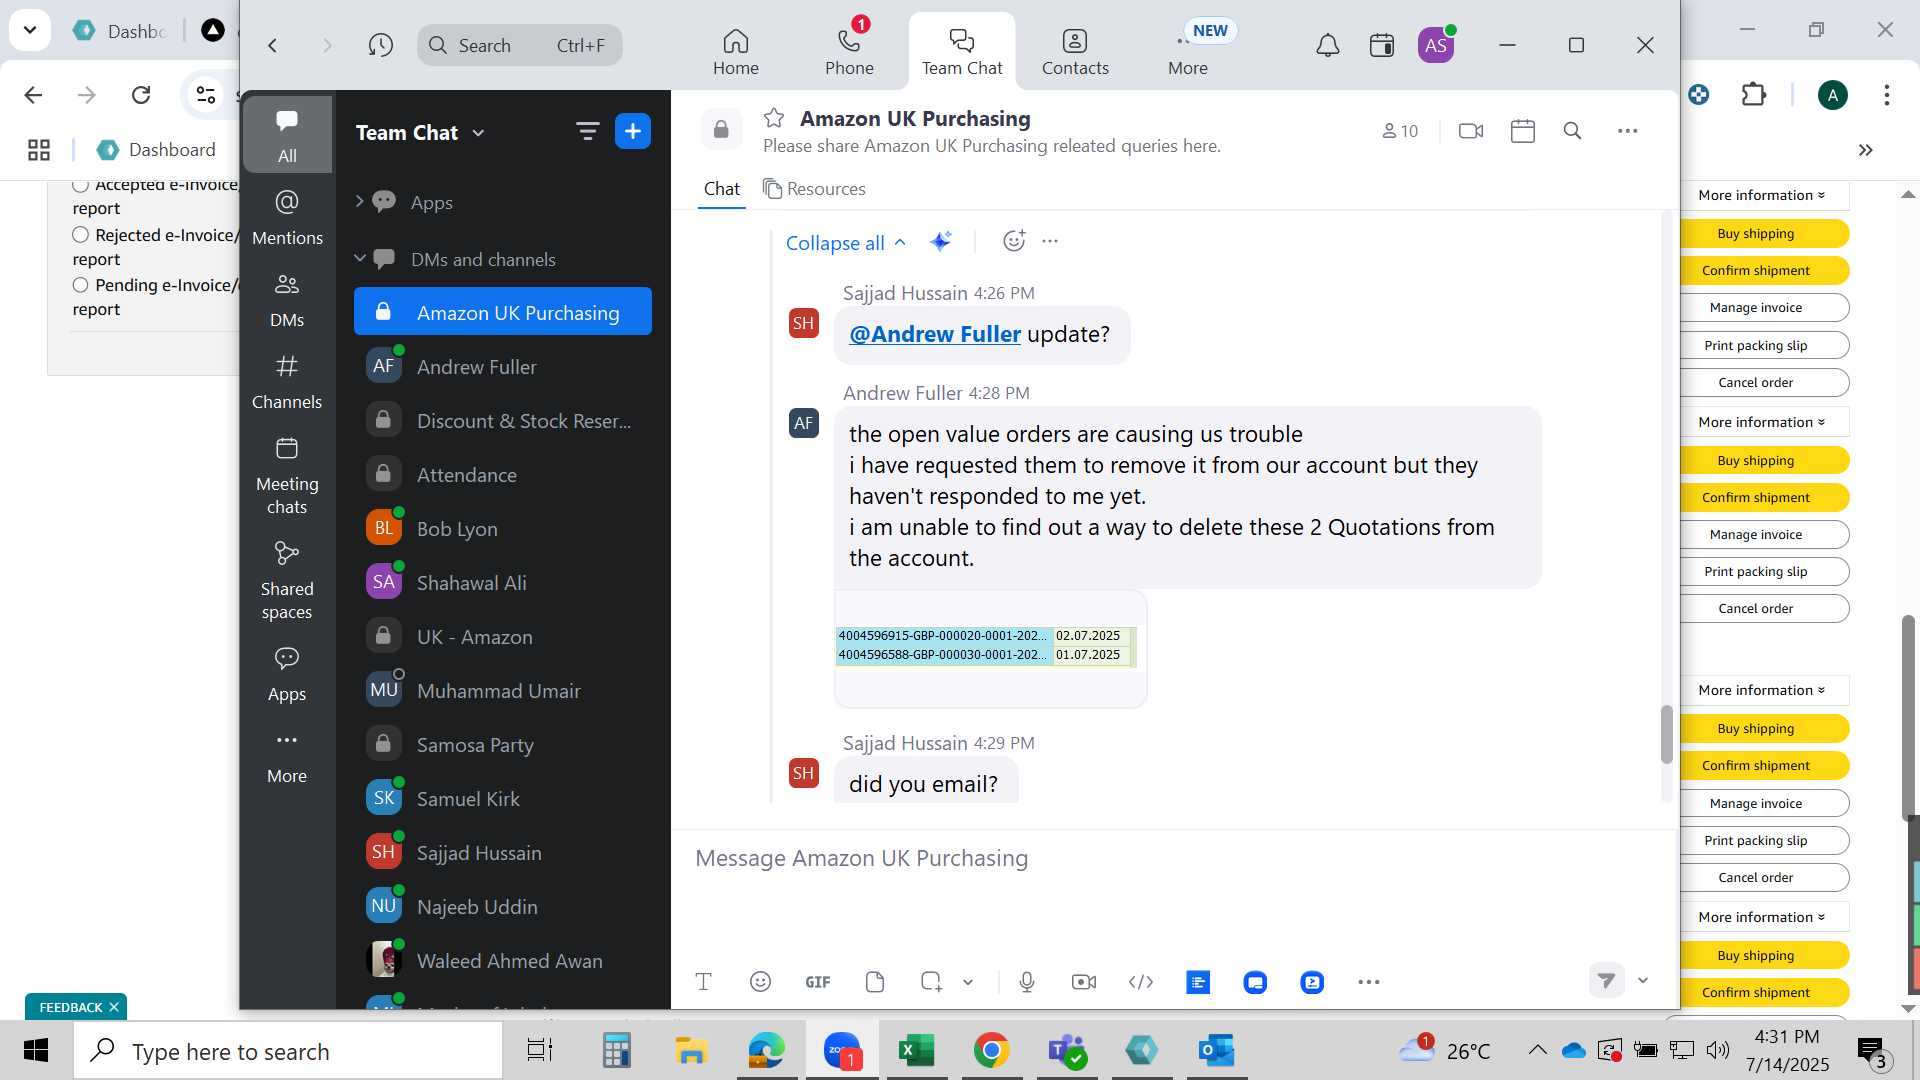
Task: Open Excel from the taskbar
Action: click(x=916, y=1050)
